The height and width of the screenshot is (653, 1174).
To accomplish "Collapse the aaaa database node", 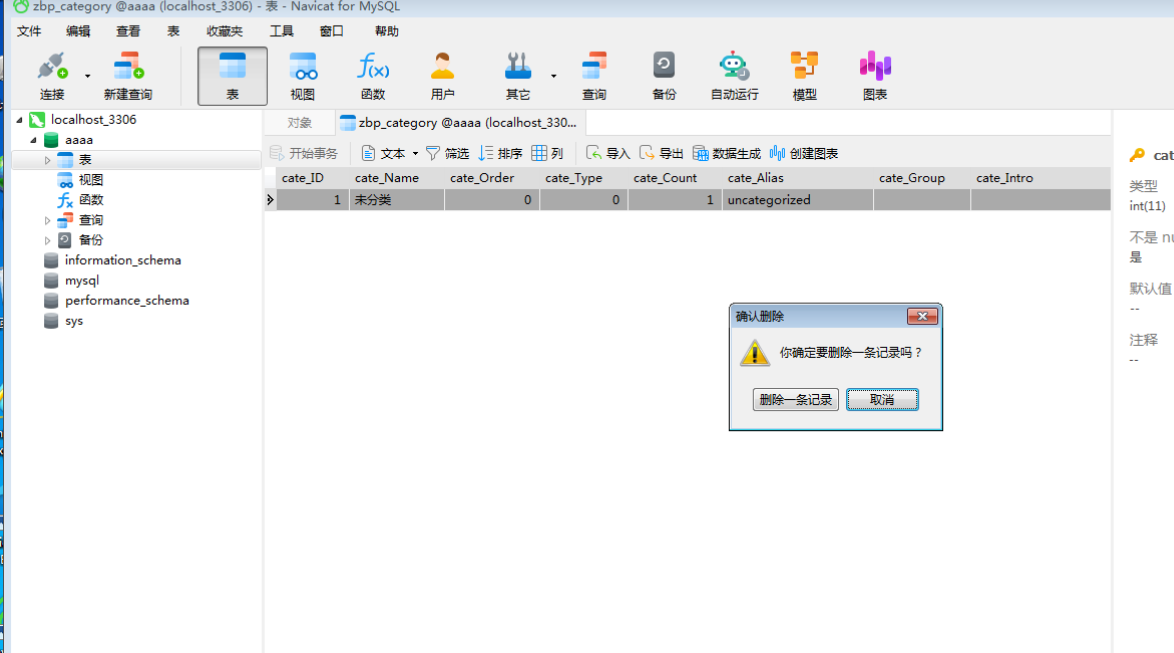I will [x=33, y=140].
